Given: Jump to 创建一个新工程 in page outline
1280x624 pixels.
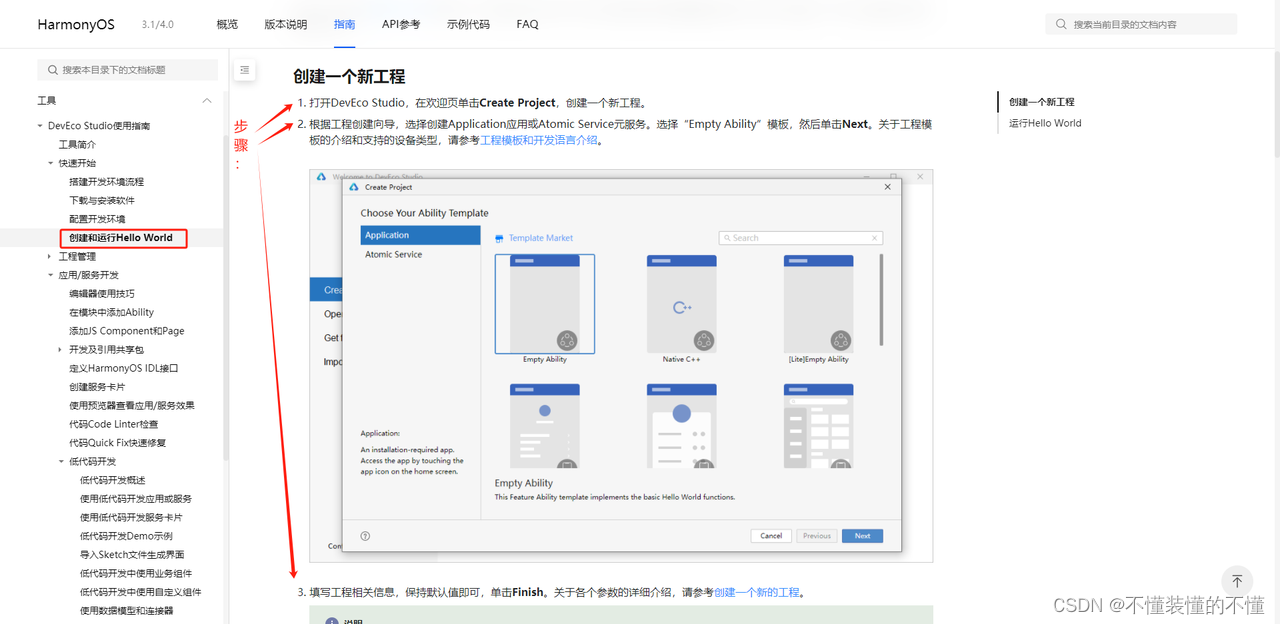Looking at the screenshot, I should (x=1041, y=102).
